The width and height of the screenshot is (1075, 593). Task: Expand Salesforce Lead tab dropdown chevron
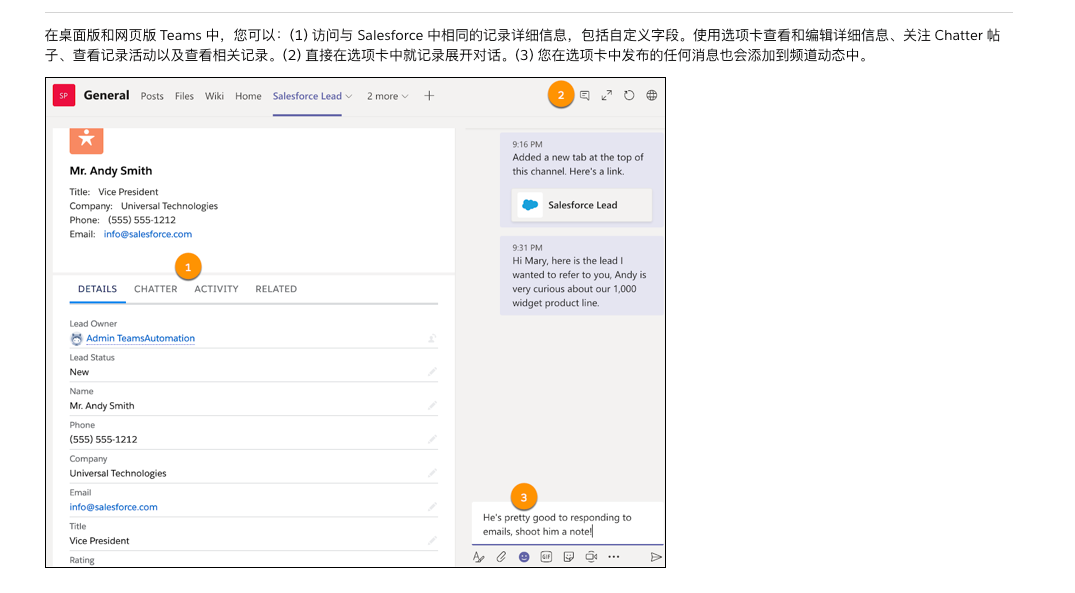pyautogui.click(x=349, y=97)
